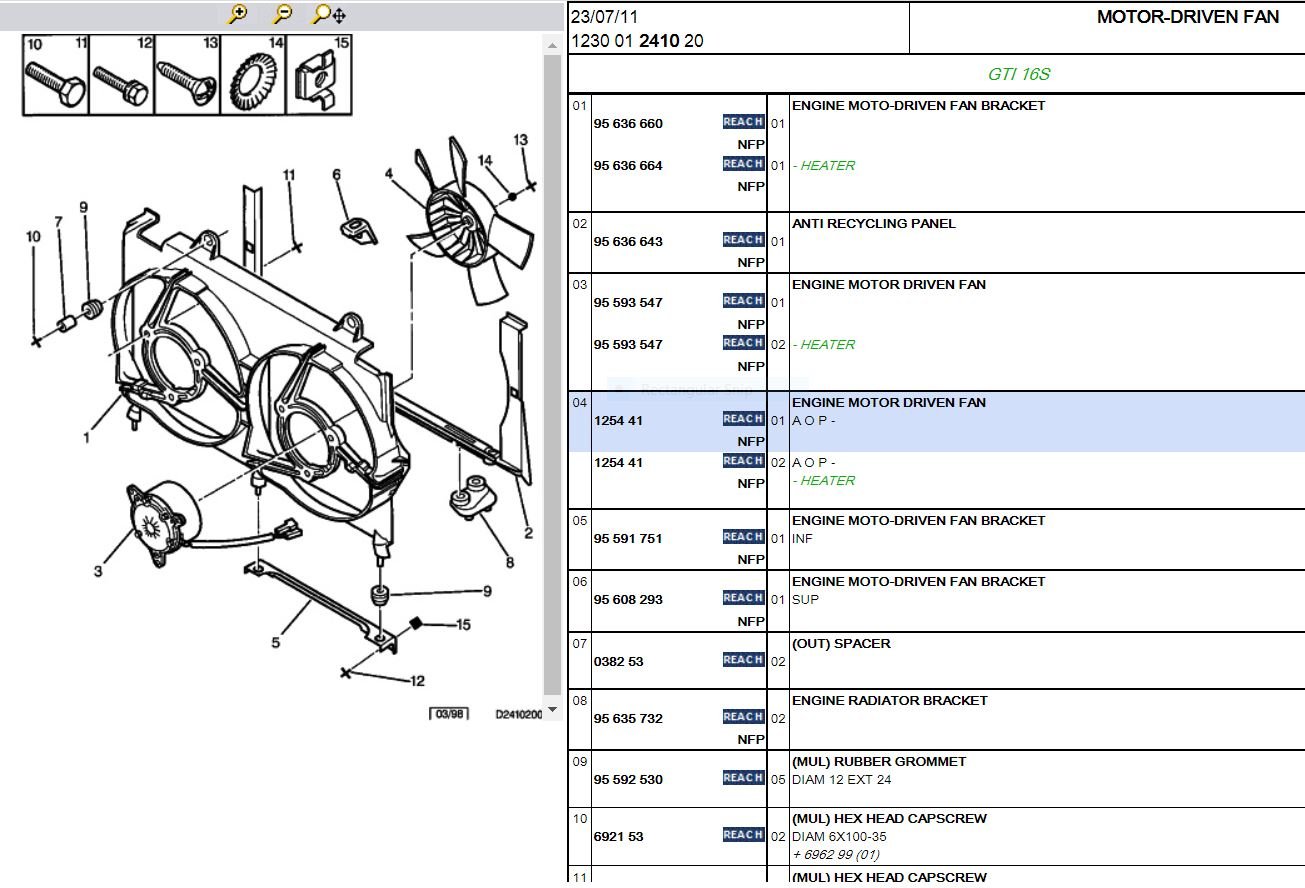1305x888 pixels.
Task: Select part number 95 636 664
Action: (x=628, y=166)
